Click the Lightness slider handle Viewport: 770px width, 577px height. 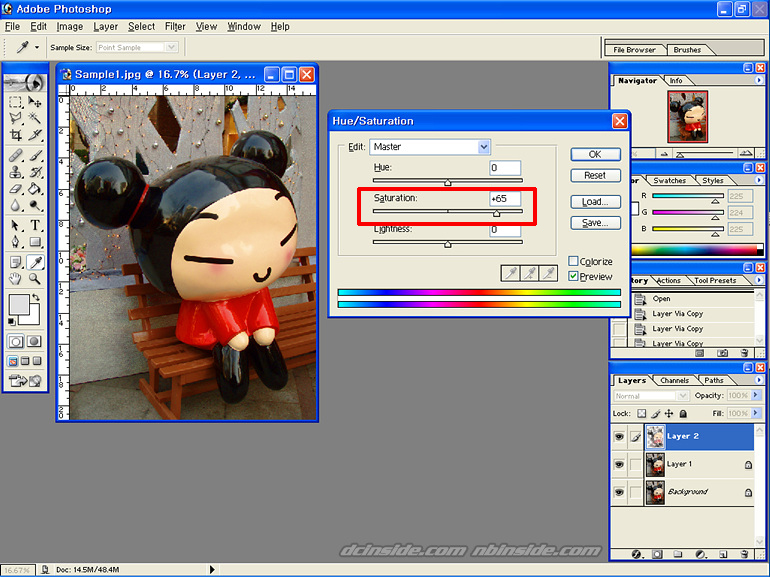tap(448, 244)
